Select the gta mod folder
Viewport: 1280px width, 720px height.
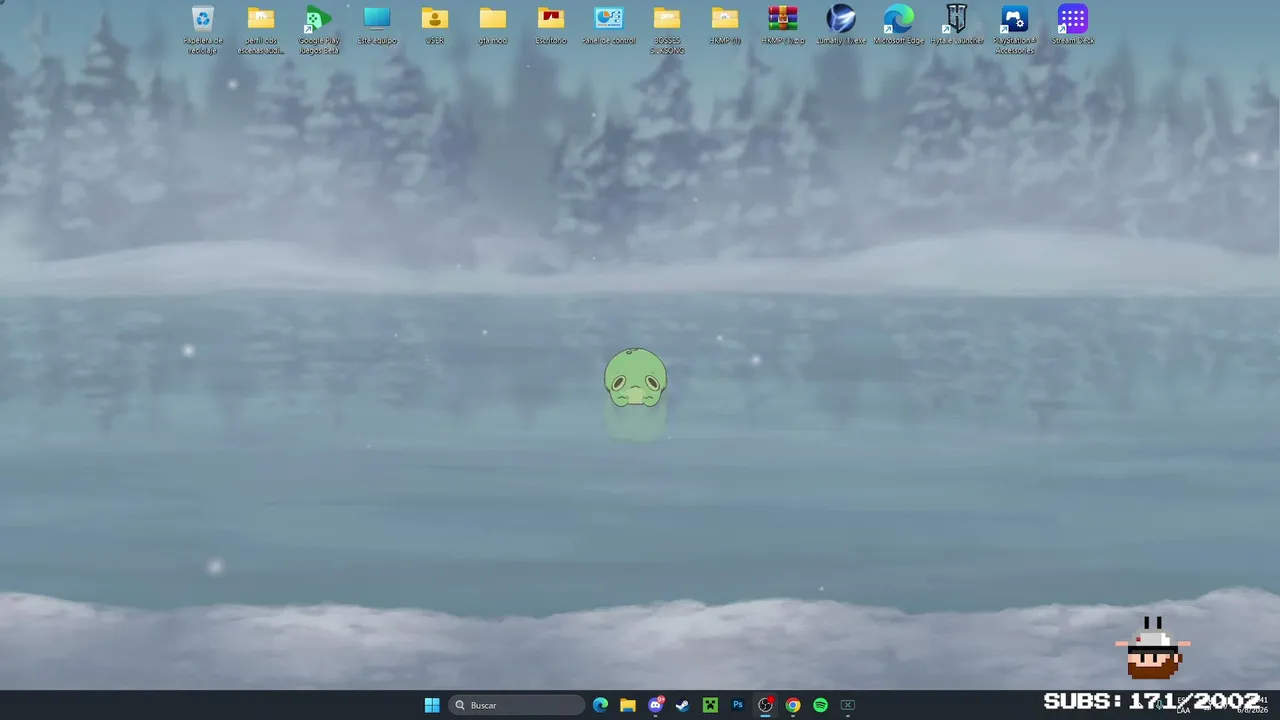(493, 25)
